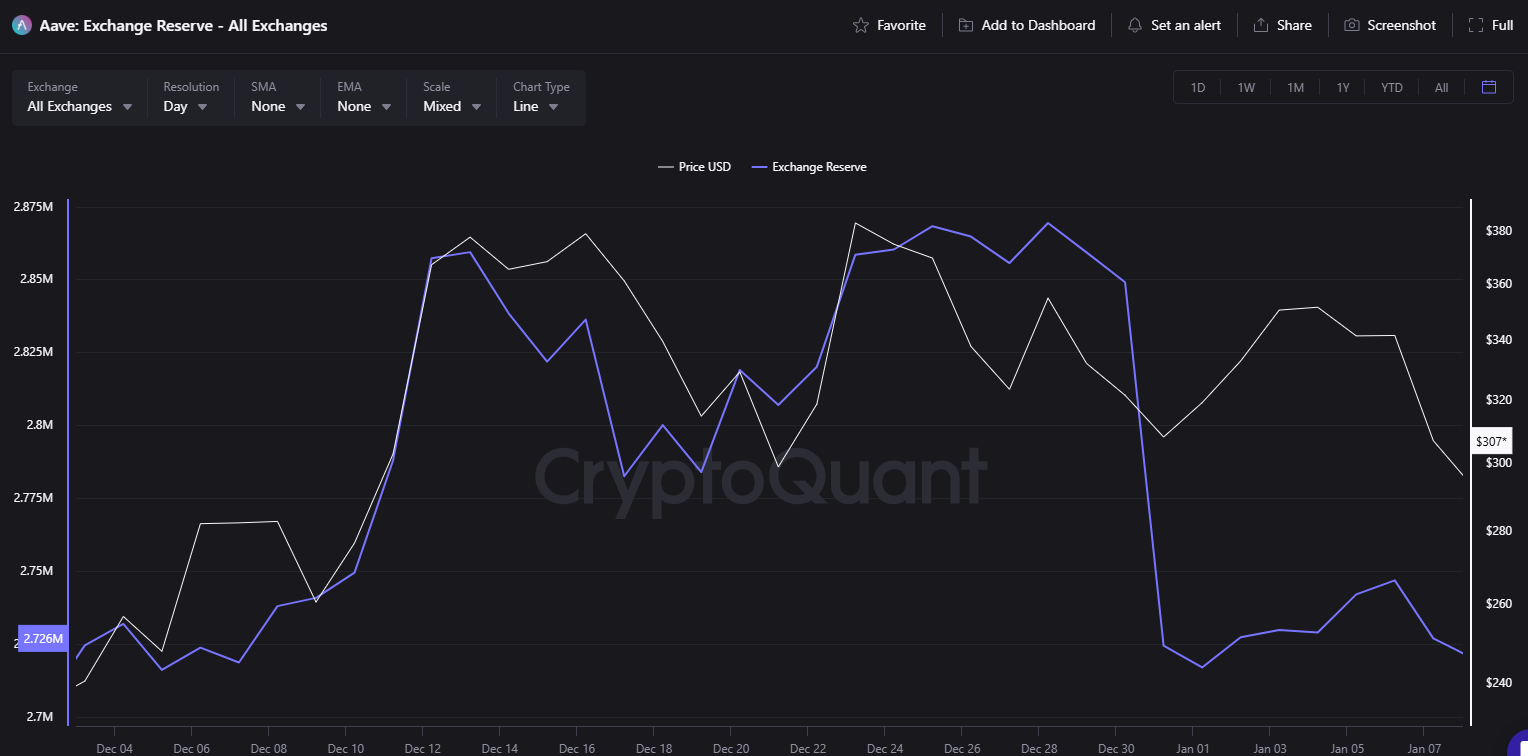The height and width of the screenshot is (756, 1528).
Task: Click the $307* current price tag
Action: (x=1493, y=441)
